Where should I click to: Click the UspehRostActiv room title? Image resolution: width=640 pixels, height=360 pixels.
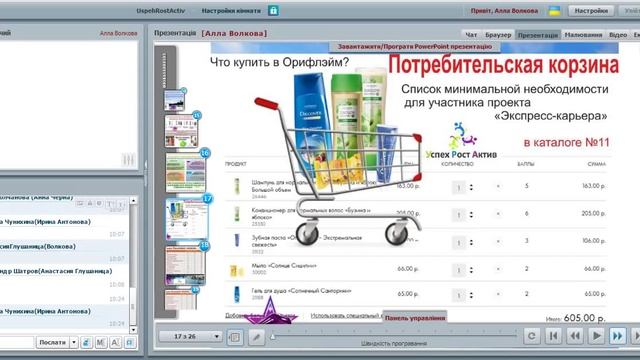[160, 11]
